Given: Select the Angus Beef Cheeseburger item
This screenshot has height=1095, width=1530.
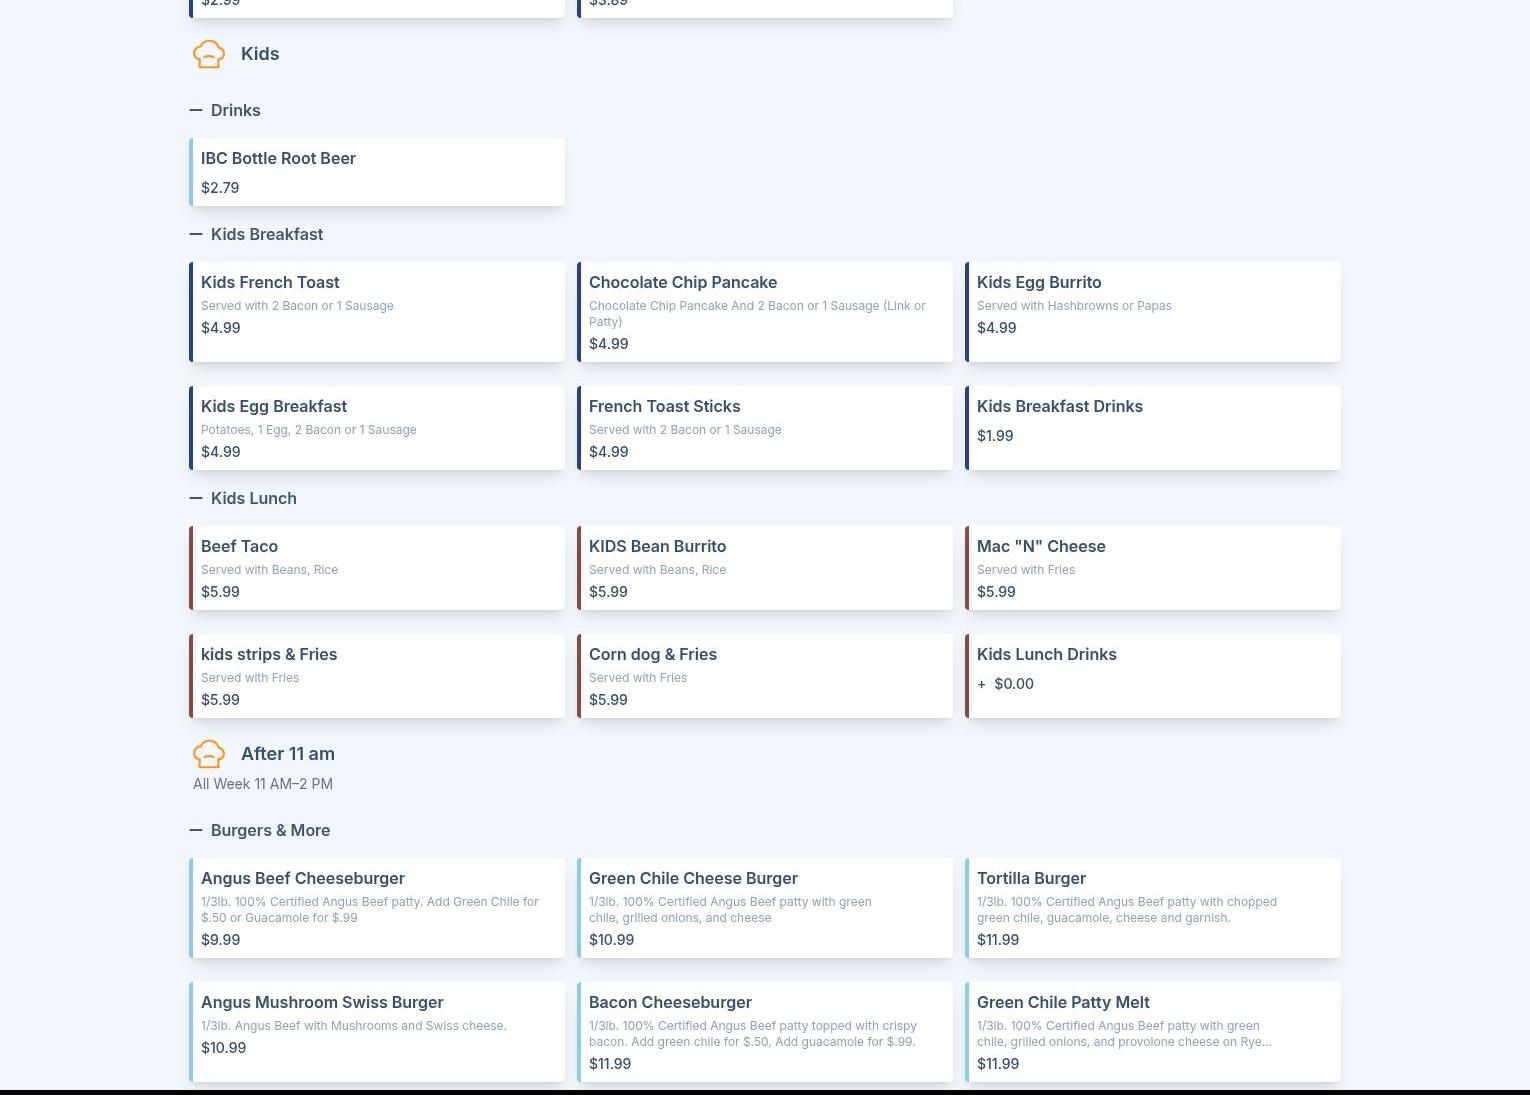Looking at the screenshot, I should 377,908.
